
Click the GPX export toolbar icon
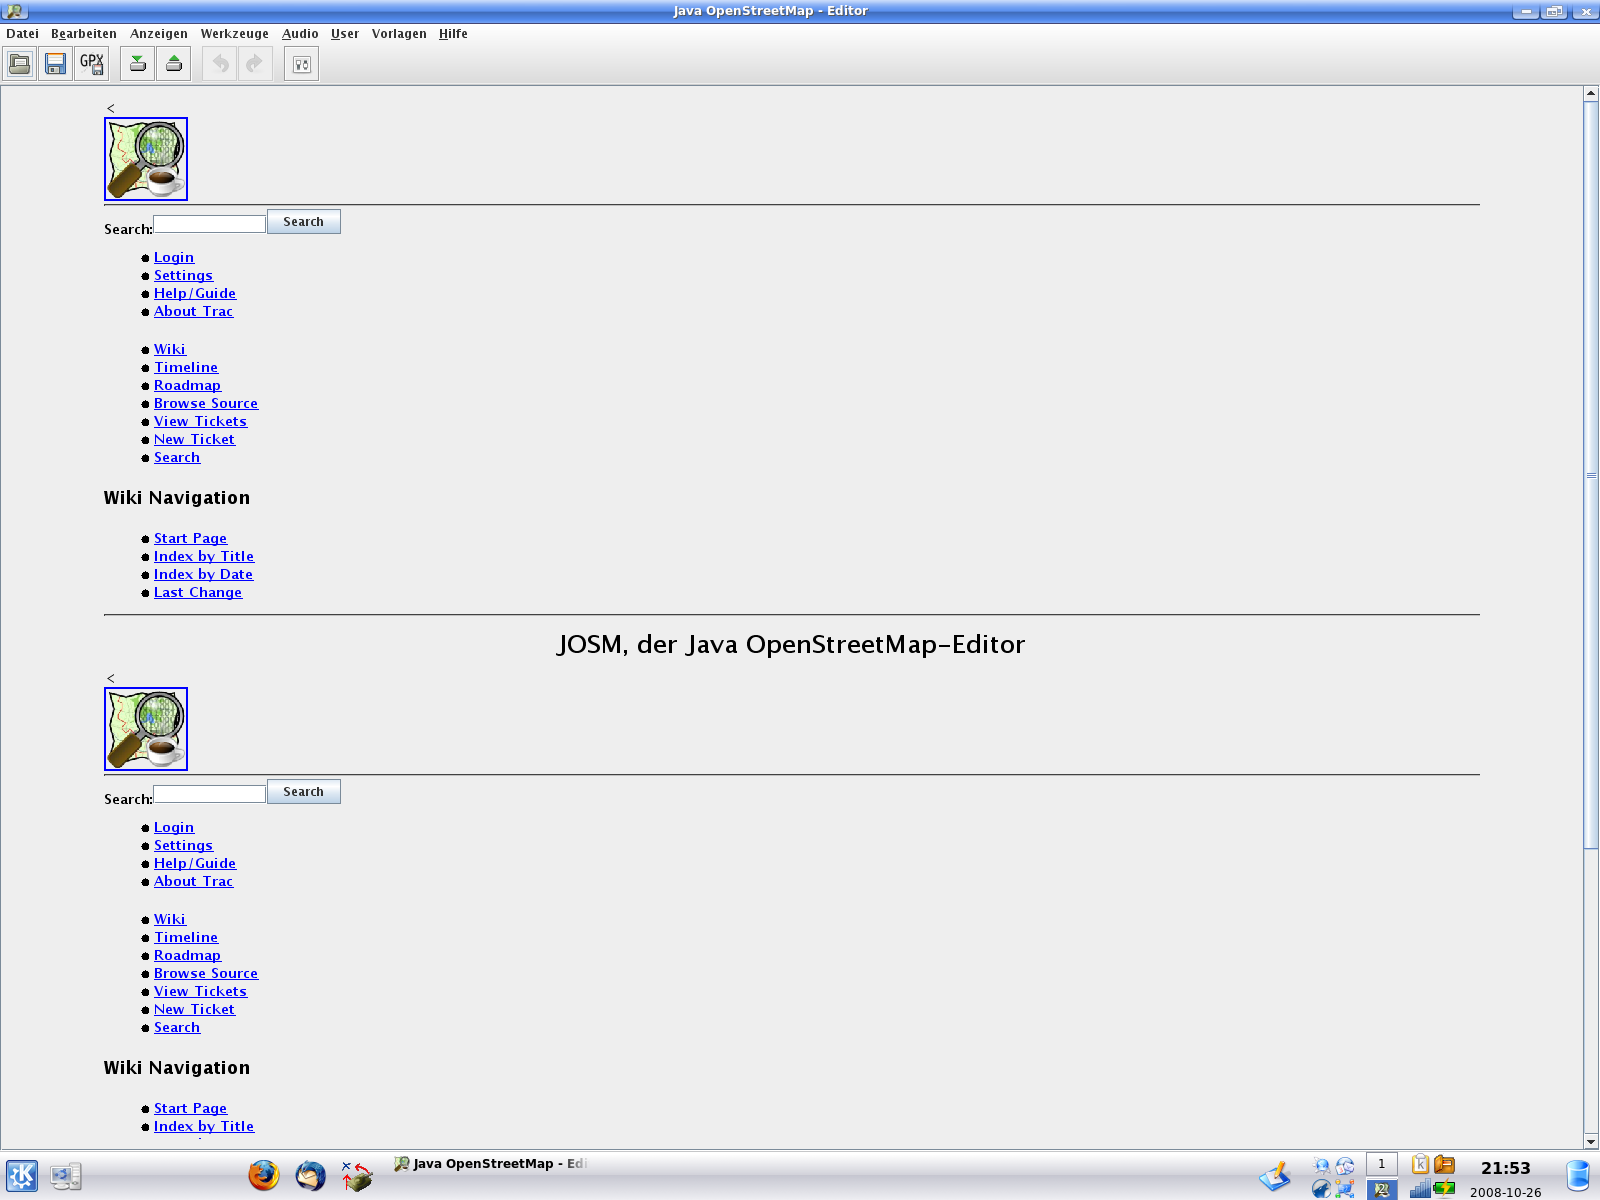(x=92, y=64)
